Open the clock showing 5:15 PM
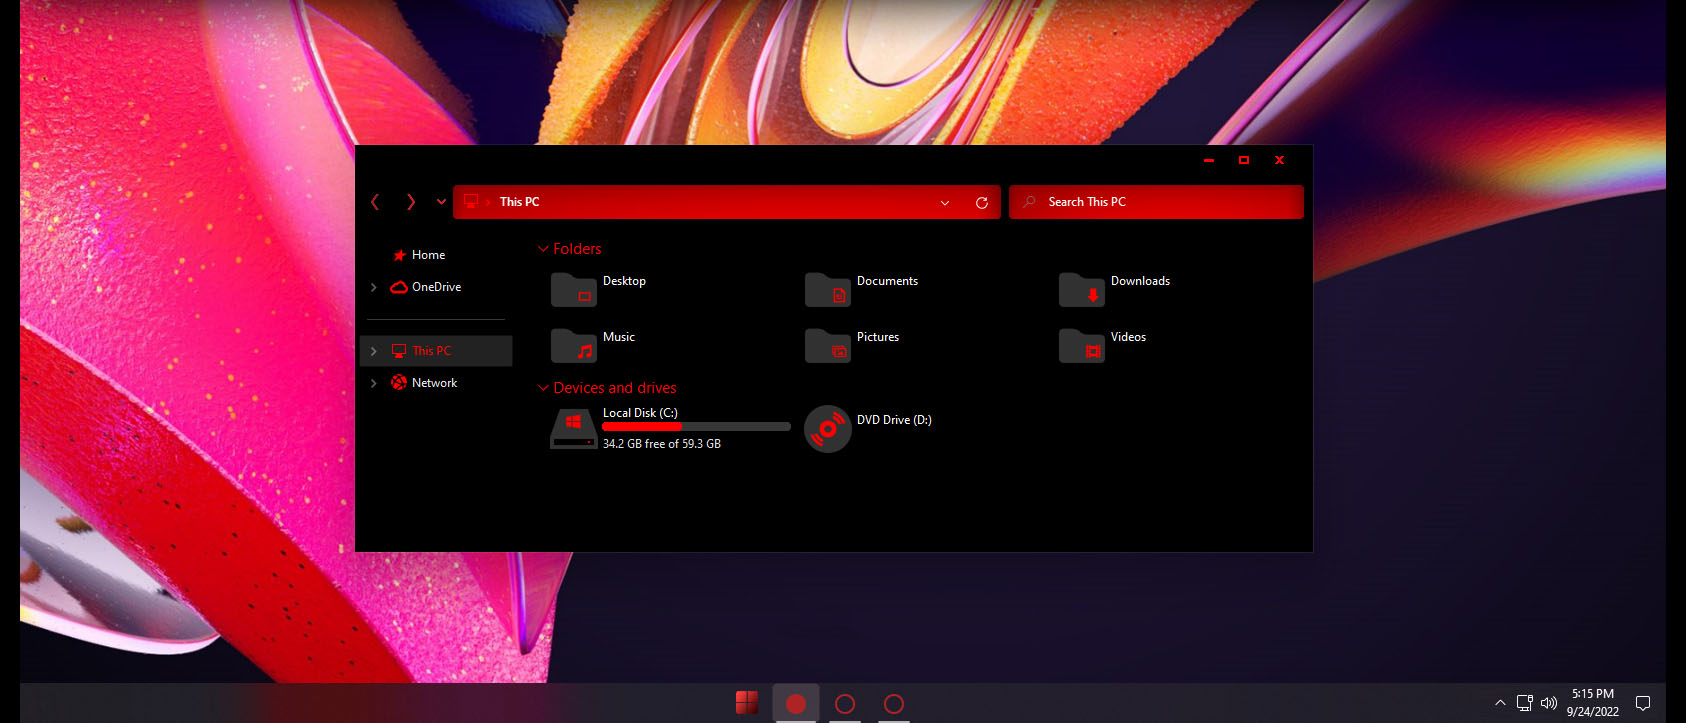The image size is (1686, 723). coord(1593,703)
